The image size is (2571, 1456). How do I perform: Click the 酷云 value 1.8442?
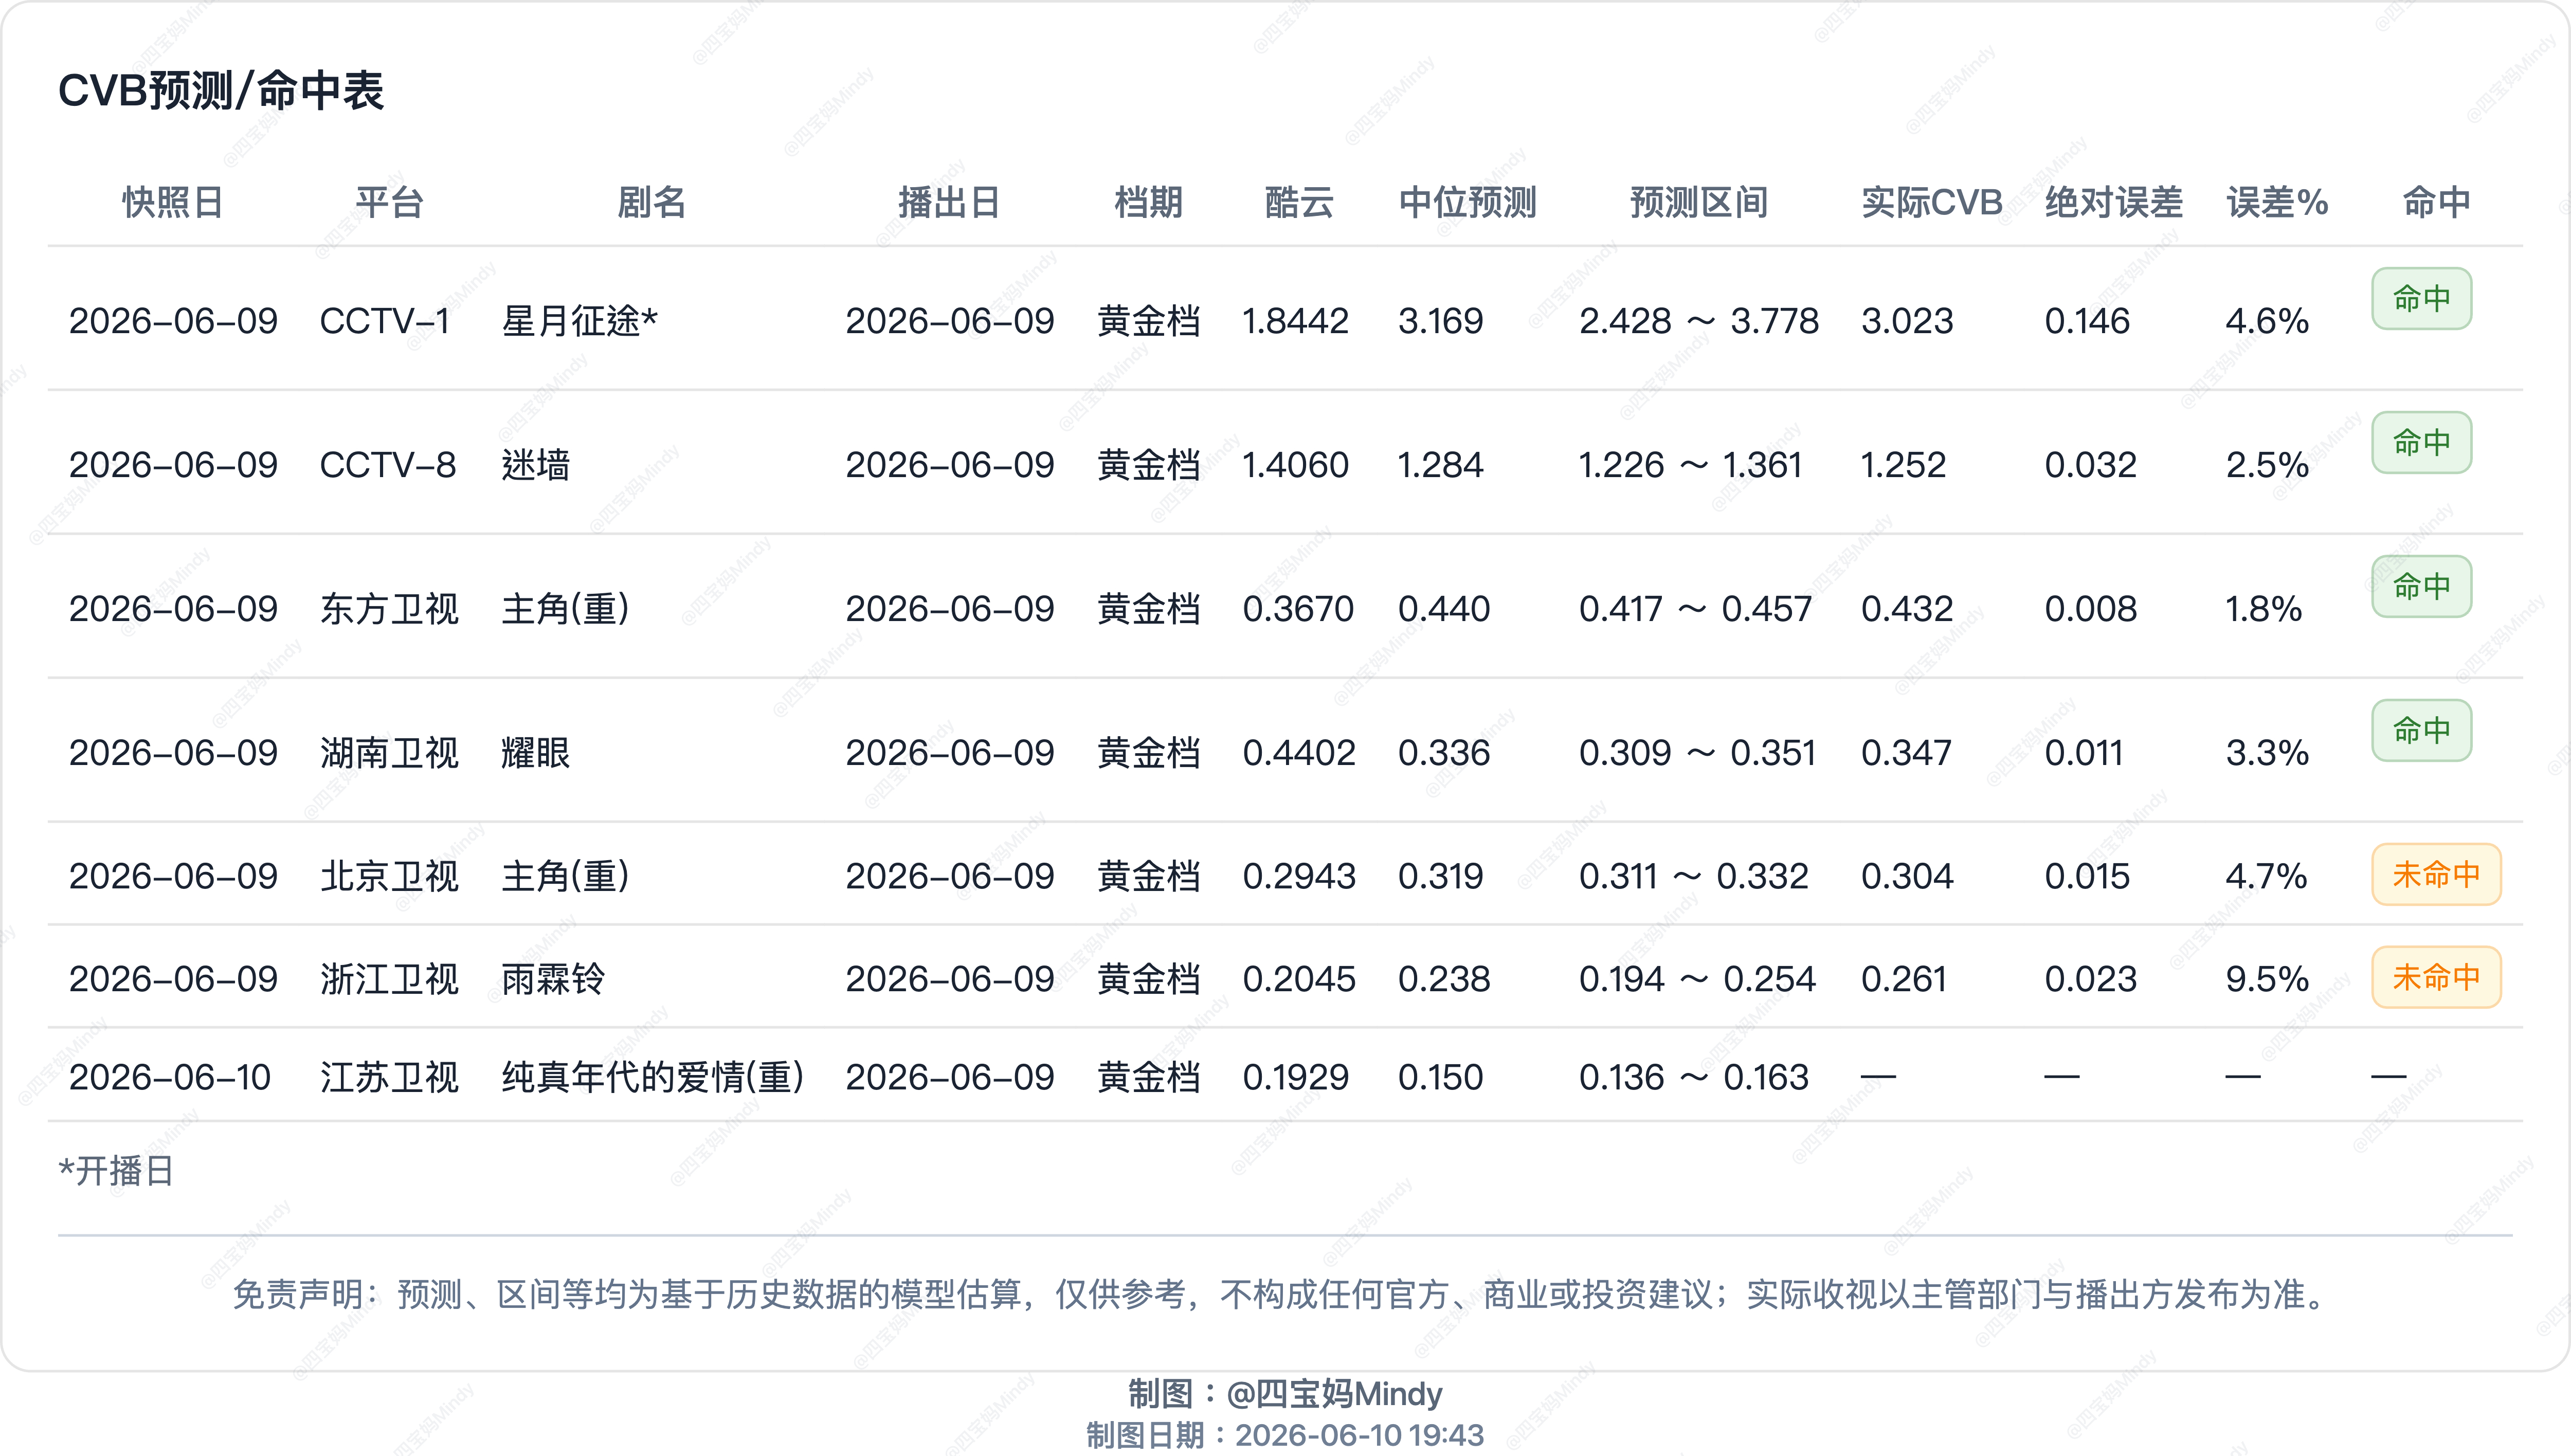(1295, 321)
